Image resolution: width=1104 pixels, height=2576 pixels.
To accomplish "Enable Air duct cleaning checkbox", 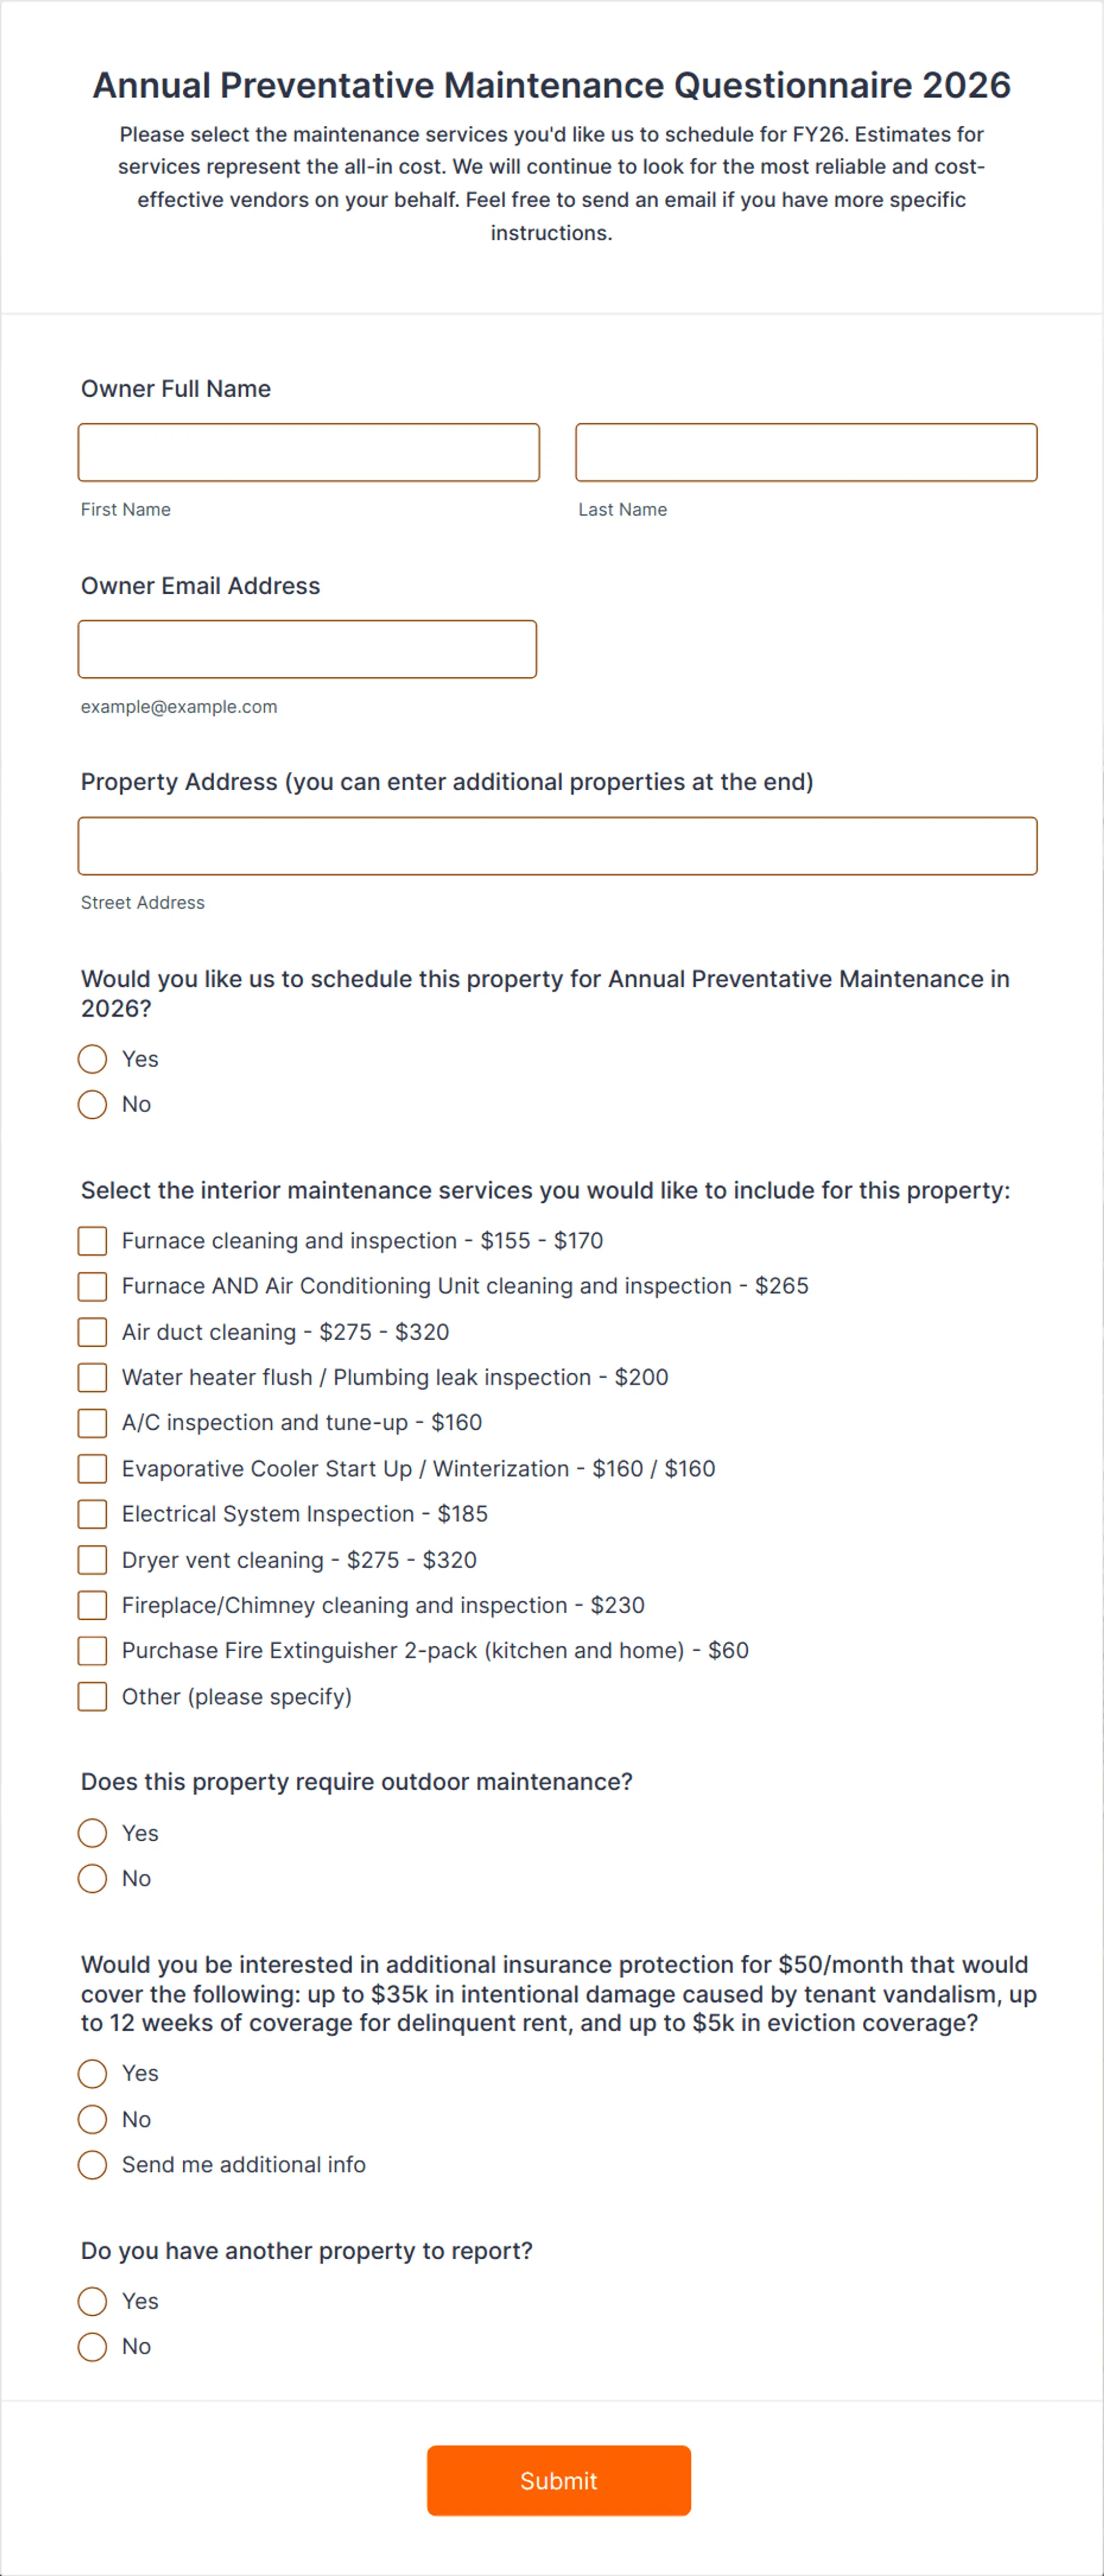I will coord(93,1332).
